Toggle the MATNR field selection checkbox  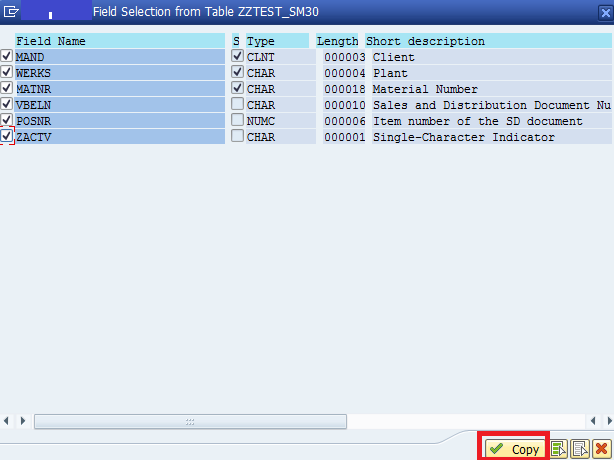(7, 88)
